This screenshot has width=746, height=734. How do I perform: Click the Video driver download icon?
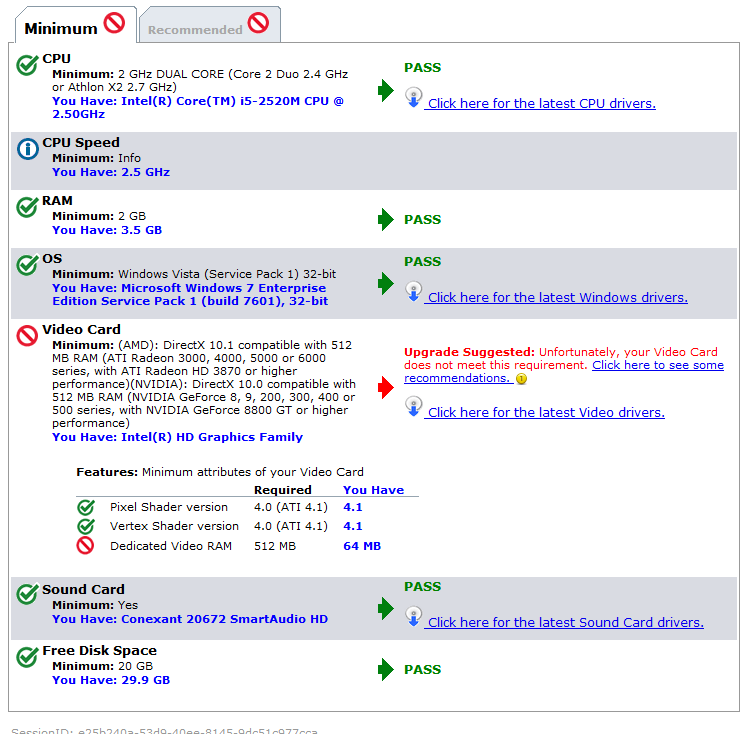(414, 407)
